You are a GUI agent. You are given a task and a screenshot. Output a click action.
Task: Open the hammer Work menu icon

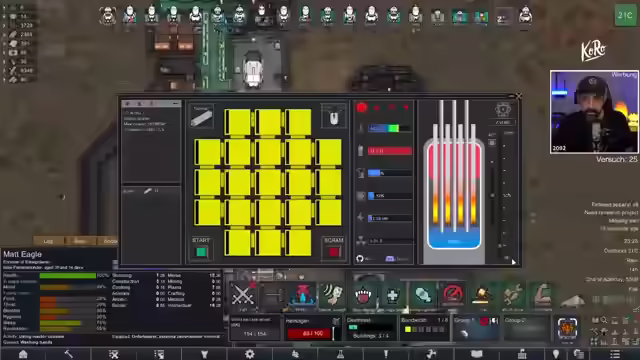tap(68, 354)
